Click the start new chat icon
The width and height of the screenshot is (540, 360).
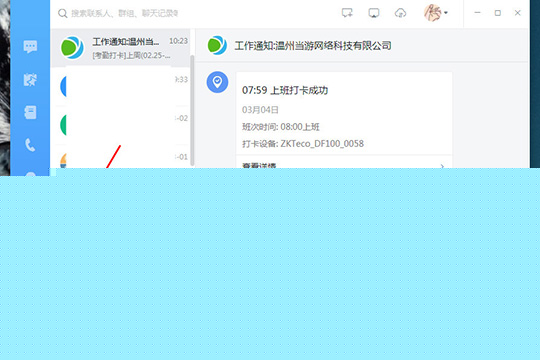(x=347, y=13)
